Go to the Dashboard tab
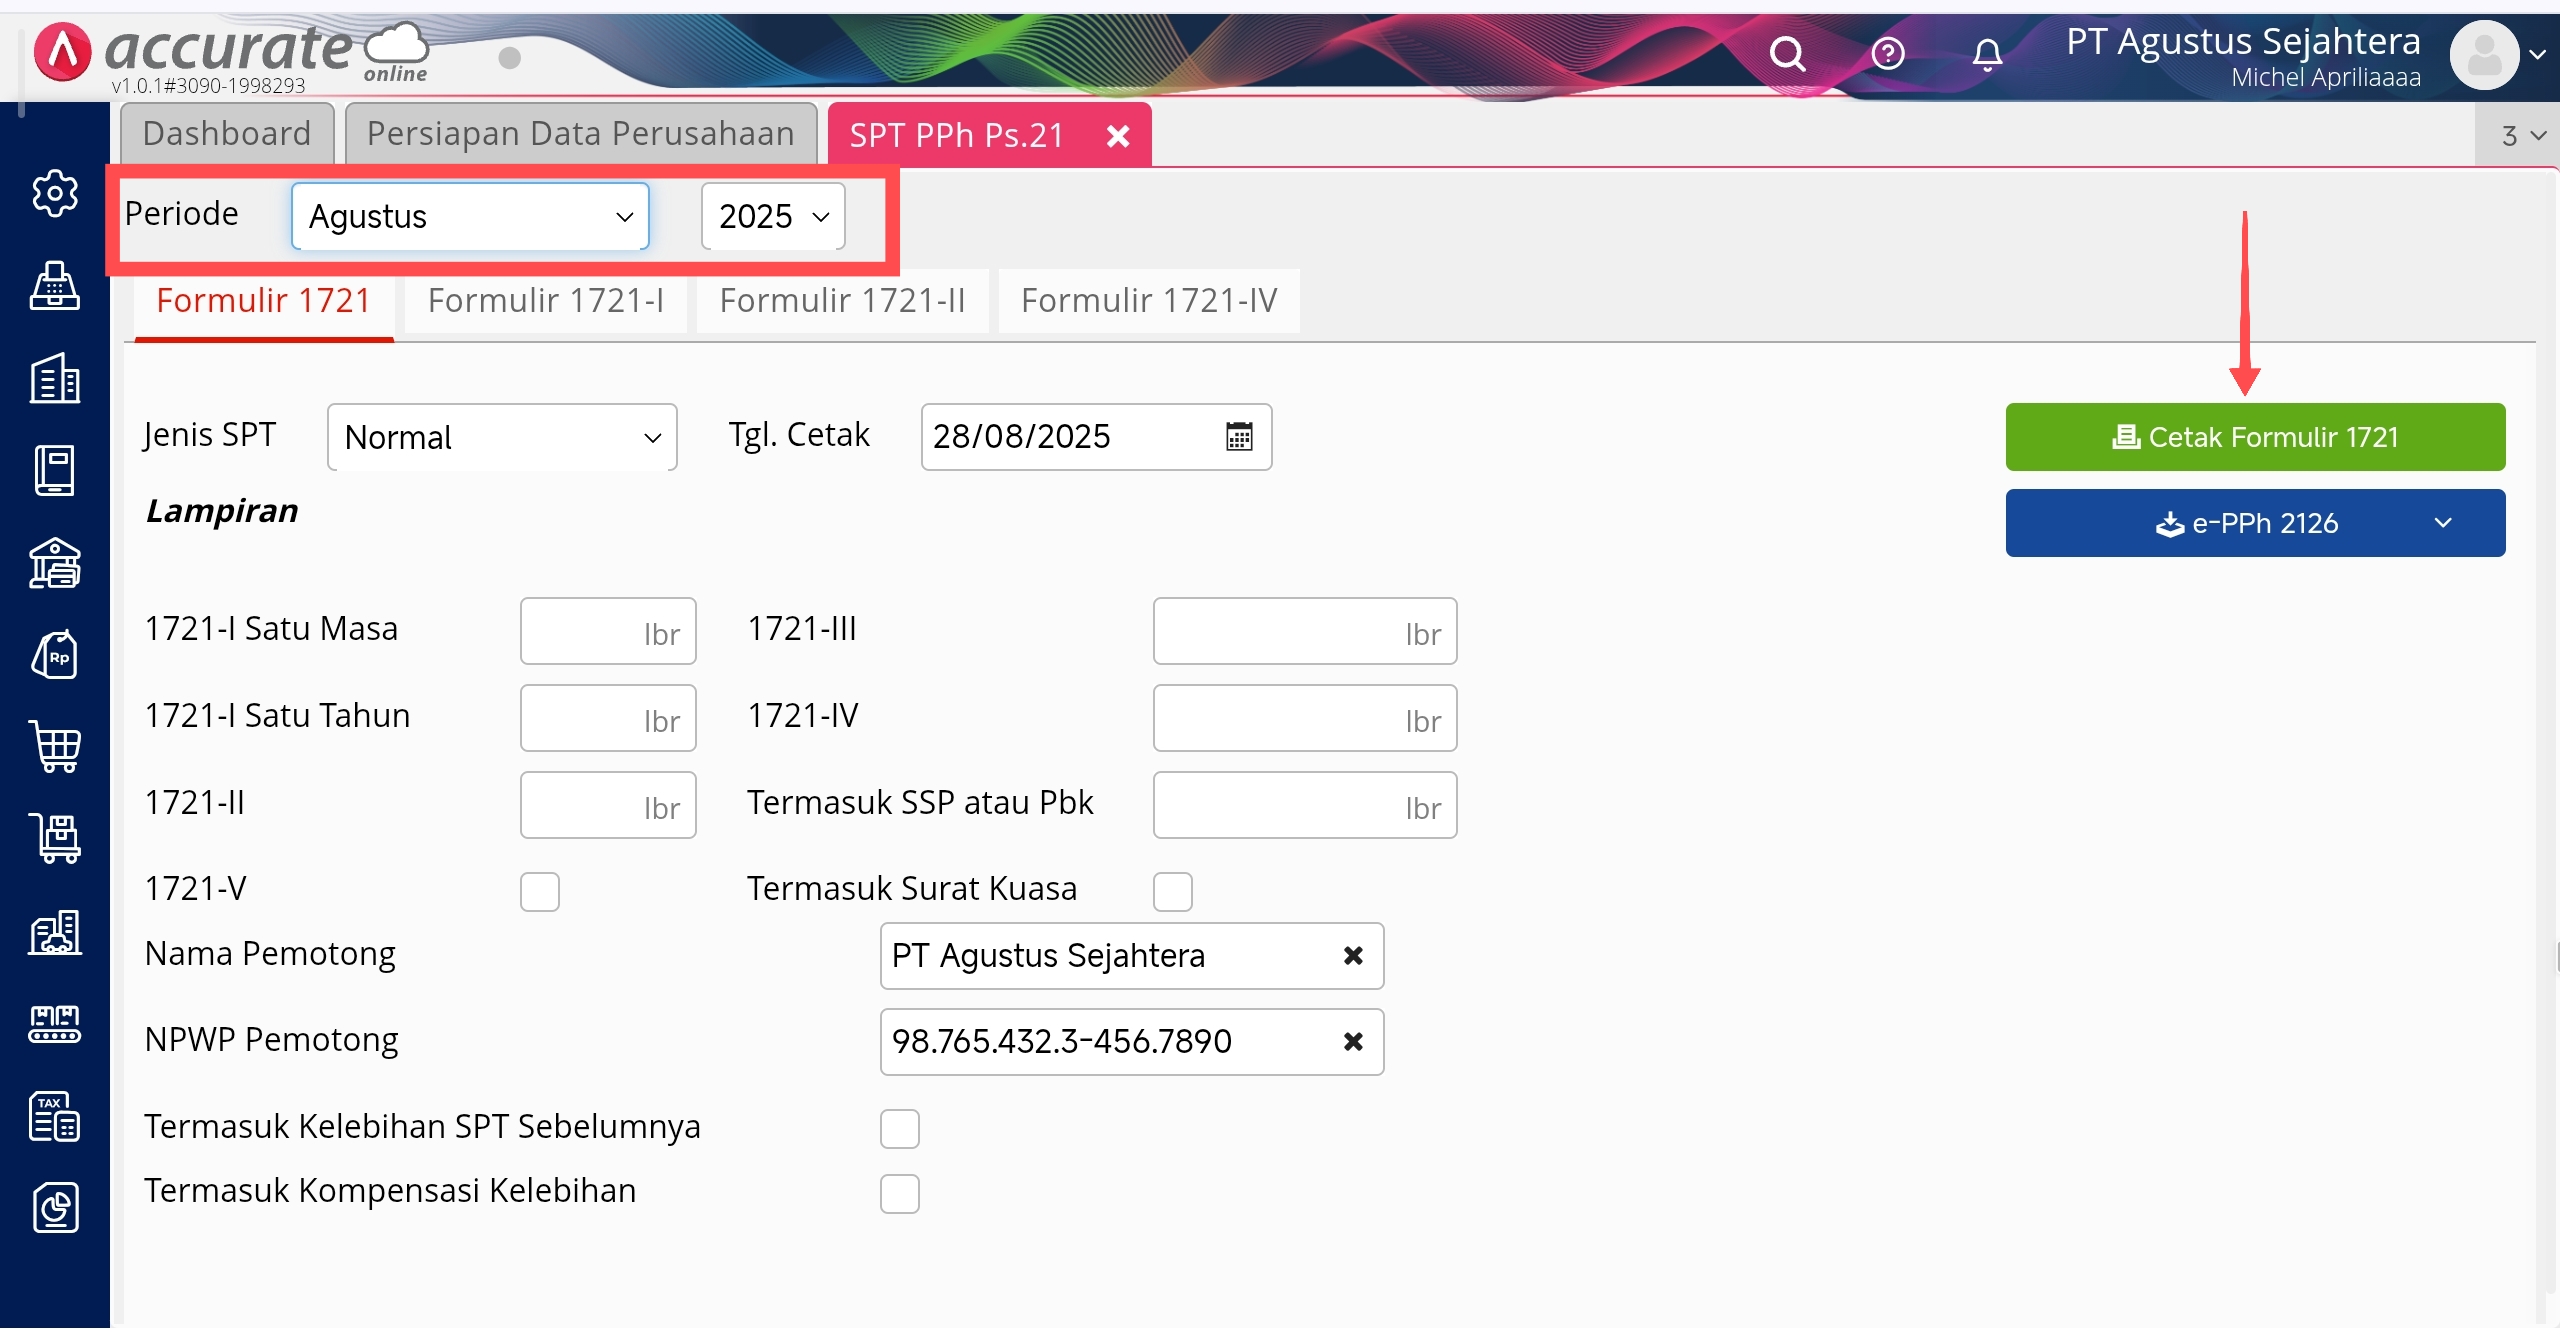The height and width of the screenshot is (1333, 2560). click(x=227, y=134)
